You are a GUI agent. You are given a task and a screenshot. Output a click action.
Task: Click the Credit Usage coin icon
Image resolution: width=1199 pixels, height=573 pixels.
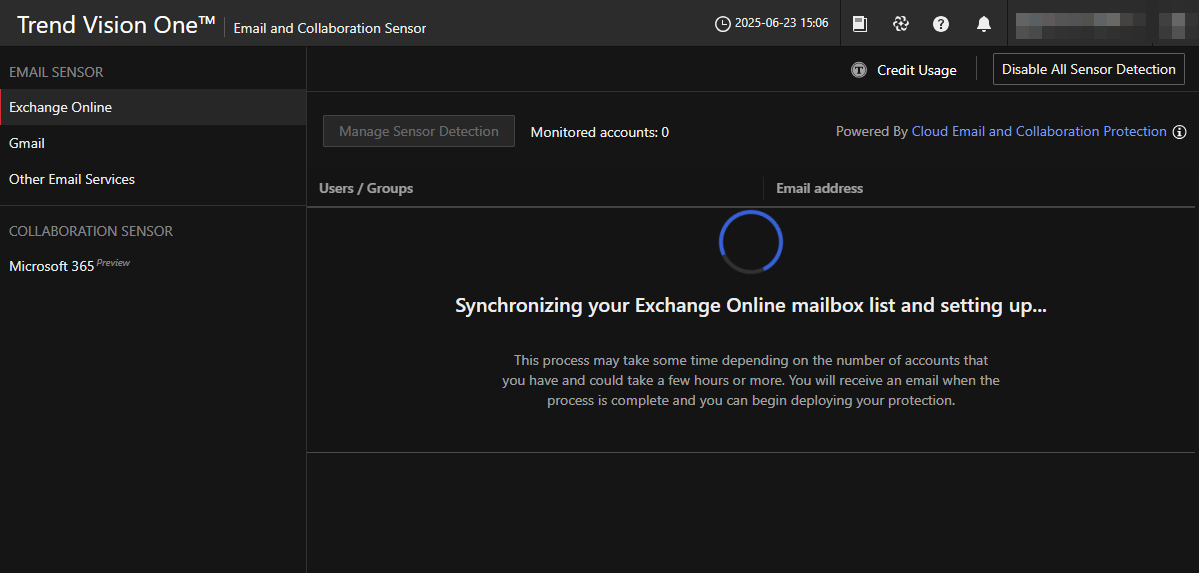[859, 70]
